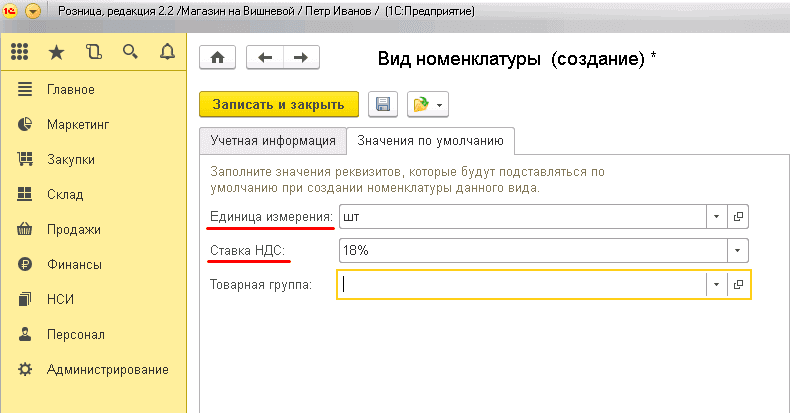Open the Маркетинг section in the sidebar
The height and width of the screenshot is (413, 790).
pyautogui.click(x=77, y=125)
